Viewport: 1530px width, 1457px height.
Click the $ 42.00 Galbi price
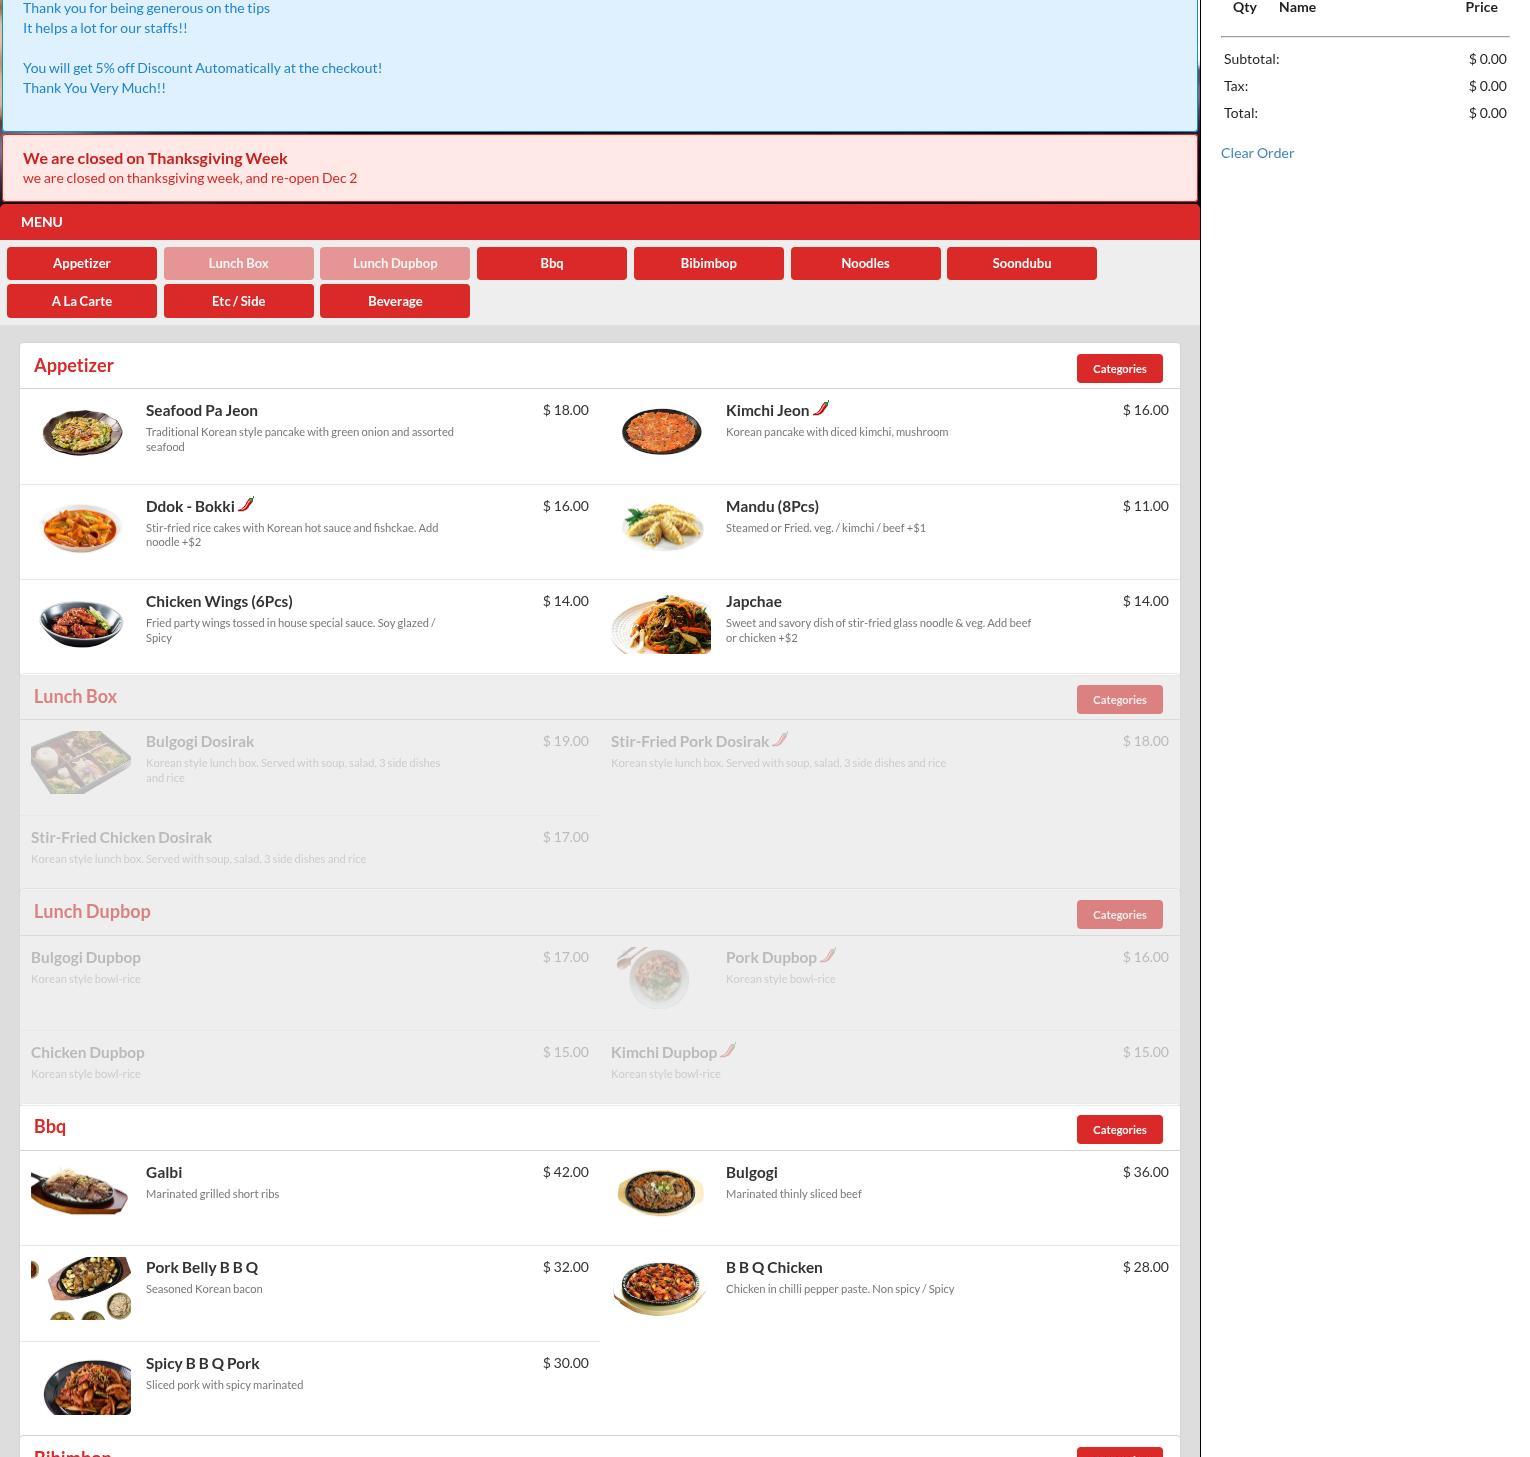point(566,1172)
